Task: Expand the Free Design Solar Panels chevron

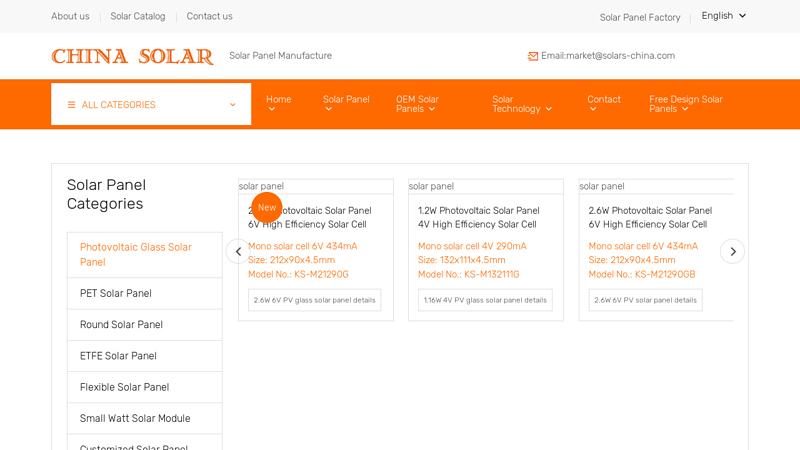Action: [685, 109]
